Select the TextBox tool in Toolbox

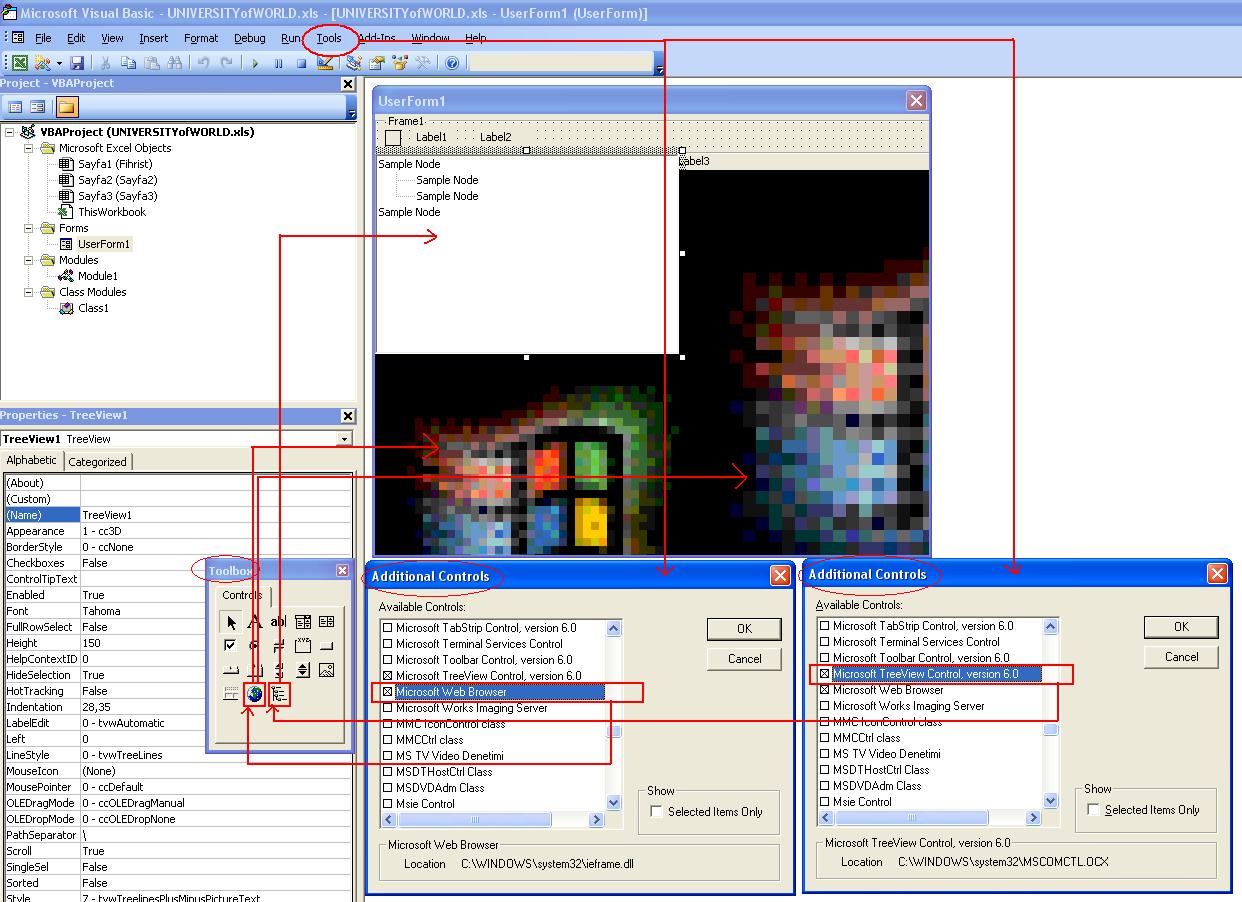[x=278, y=622]
